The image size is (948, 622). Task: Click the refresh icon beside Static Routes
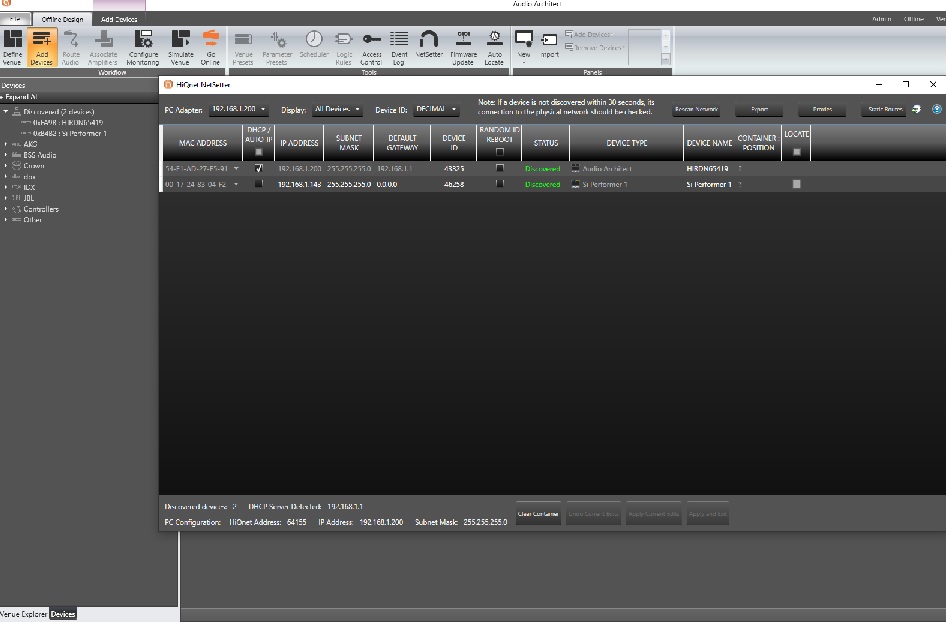(917, 109)
